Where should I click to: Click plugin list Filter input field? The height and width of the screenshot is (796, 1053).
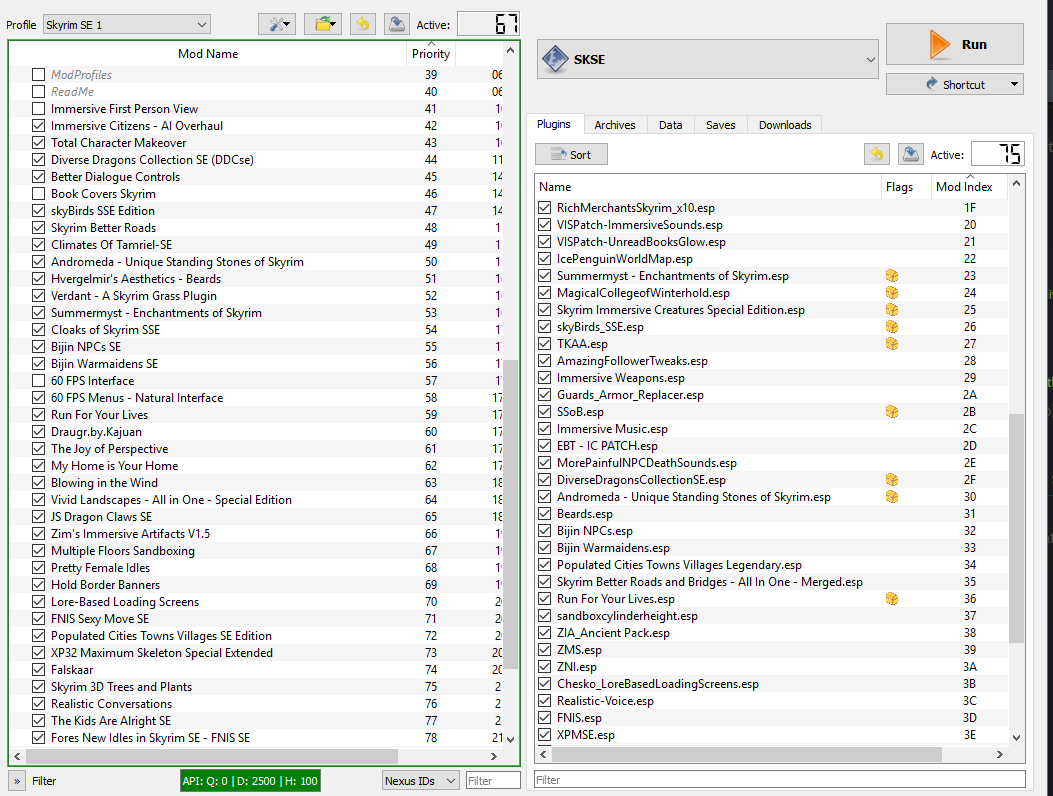tap(779, 779)
